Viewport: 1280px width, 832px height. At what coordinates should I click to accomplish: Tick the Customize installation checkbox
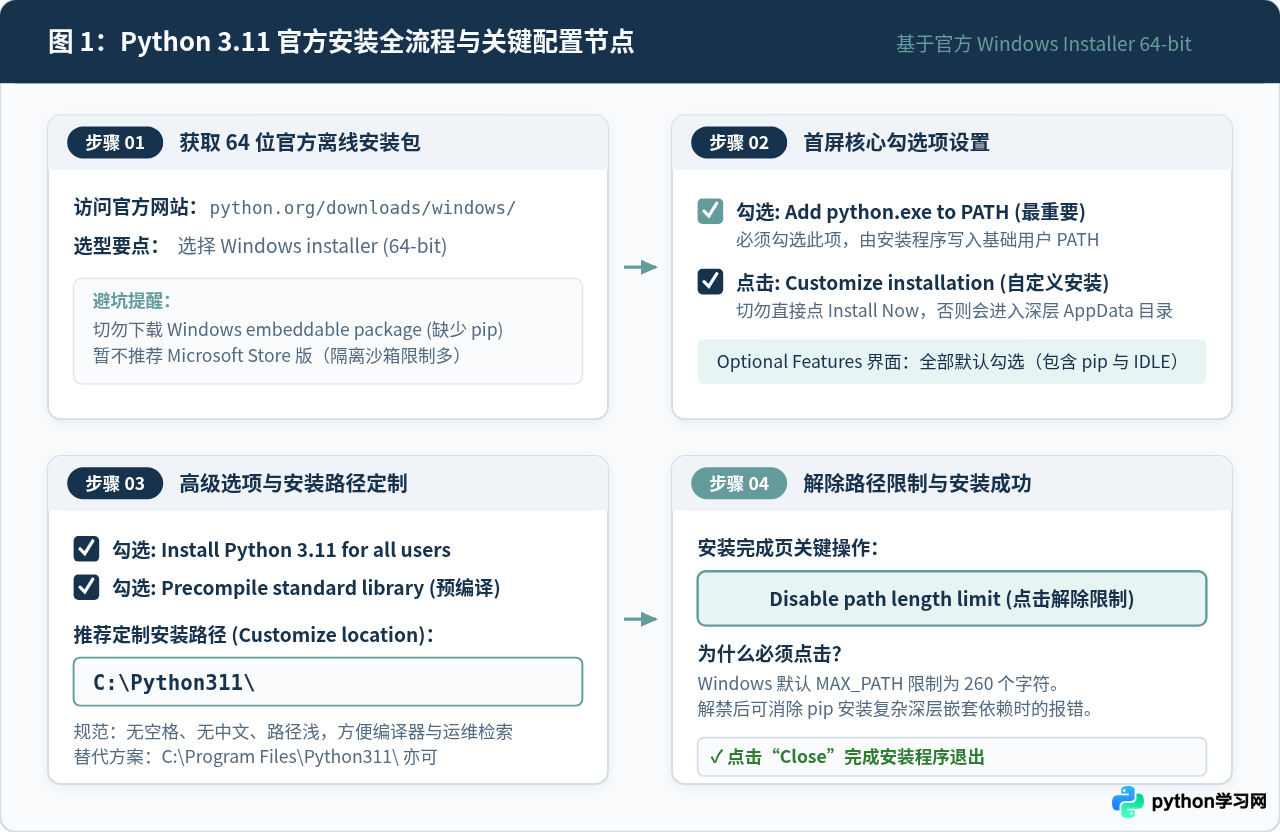pyautogui.click(x=710, y=282)
